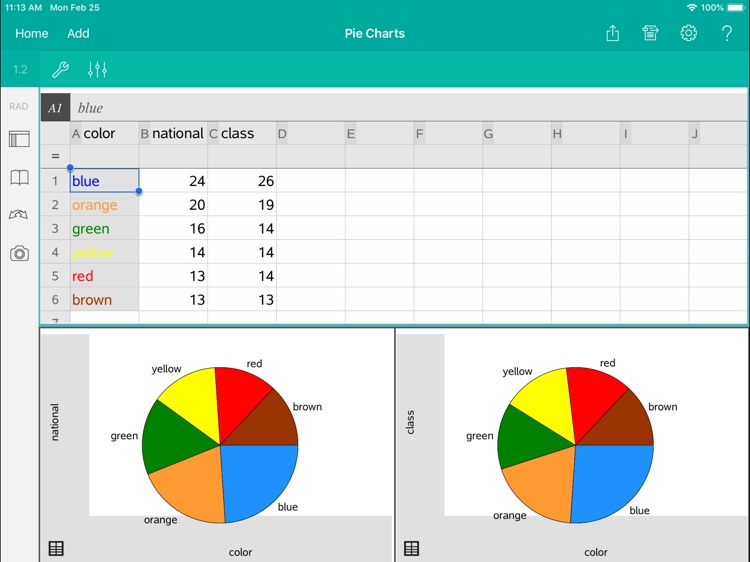Select national value 24

click(173, 180)
